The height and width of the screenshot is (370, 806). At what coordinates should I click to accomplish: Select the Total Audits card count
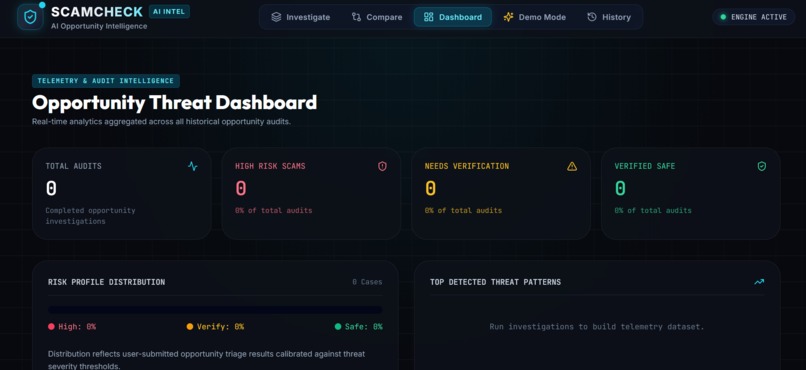51,189
